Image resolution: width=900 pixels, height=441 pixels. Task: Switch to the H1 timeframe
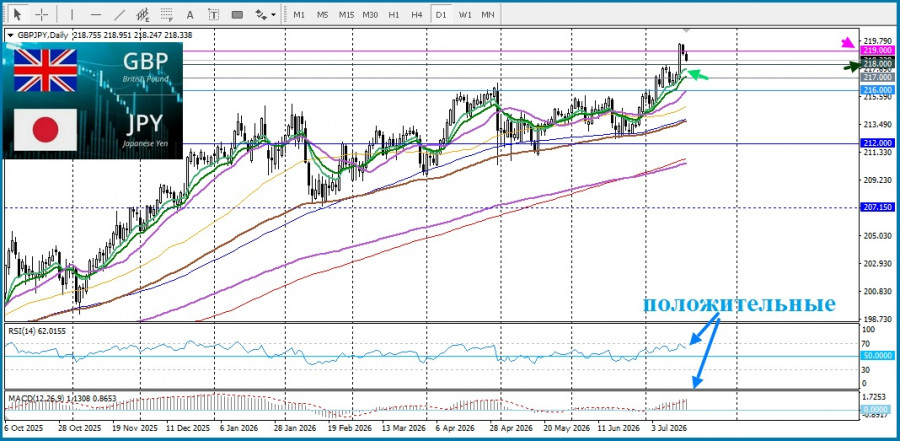[x=394, y=15]
